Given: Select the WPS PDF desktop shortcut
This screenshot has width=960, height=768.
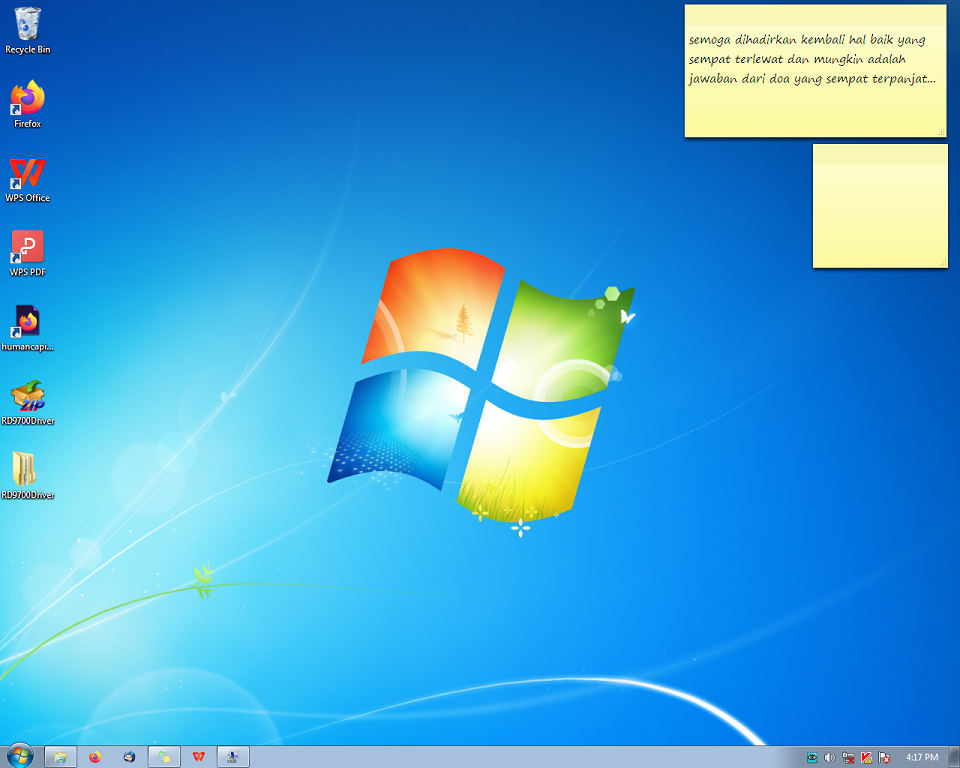Looking at the screenshot, I should pos(28,254).
